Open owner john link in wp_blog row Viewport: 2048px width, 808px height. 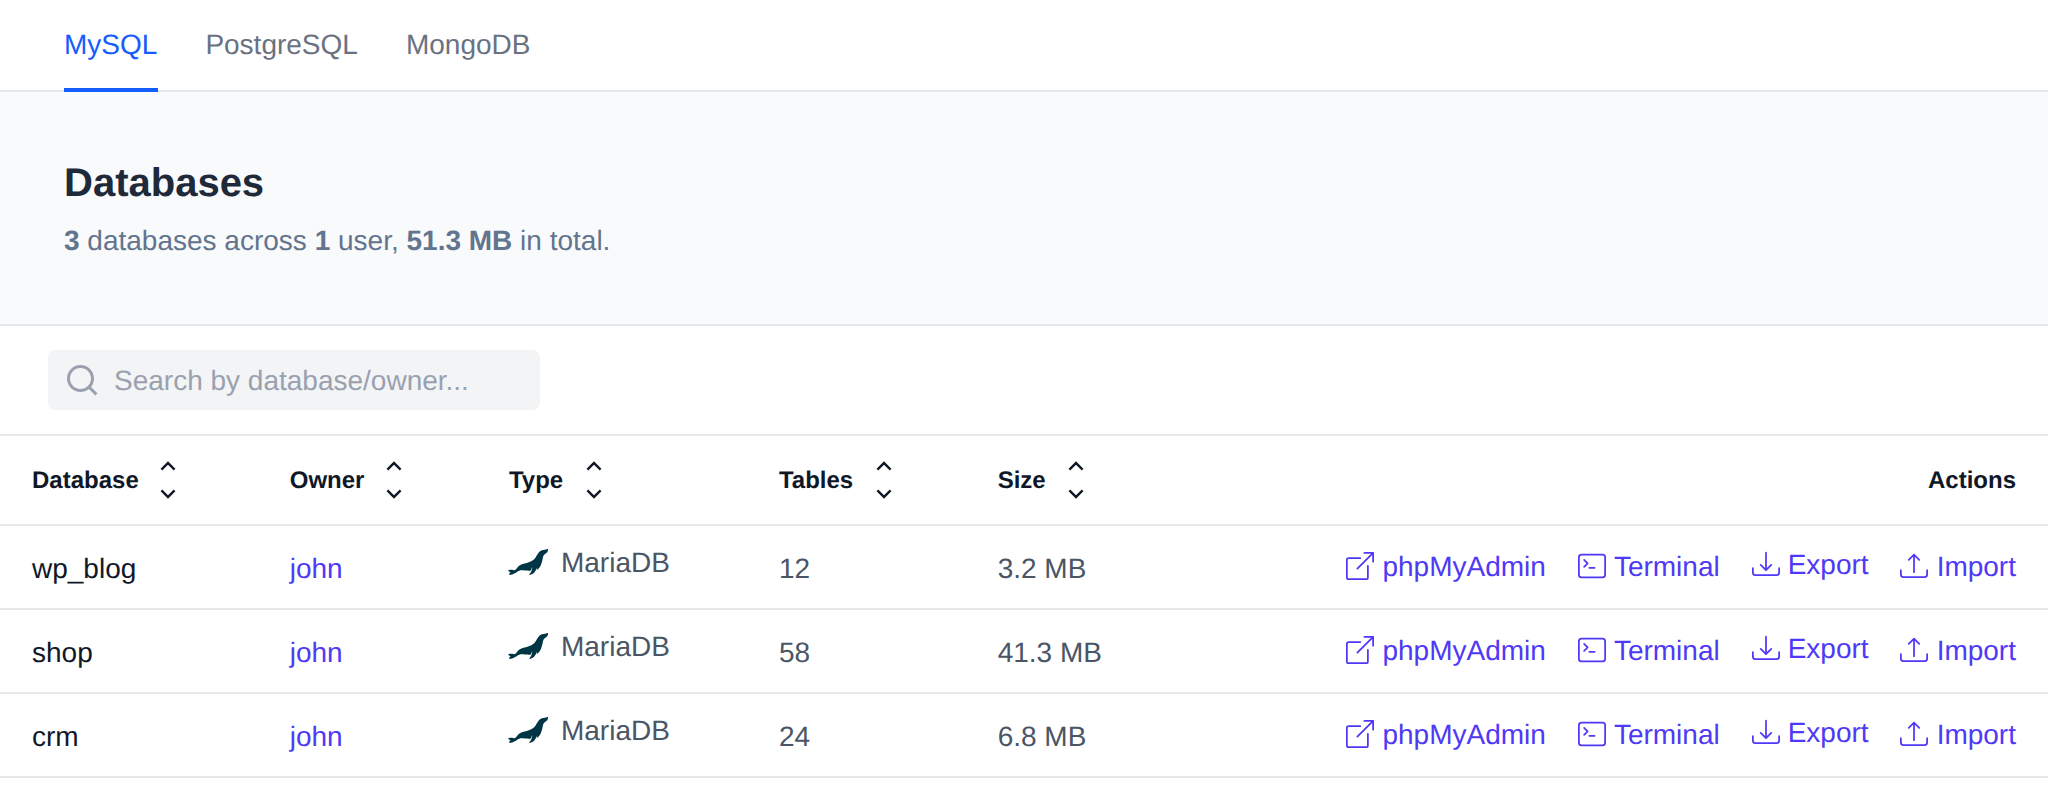316,568
